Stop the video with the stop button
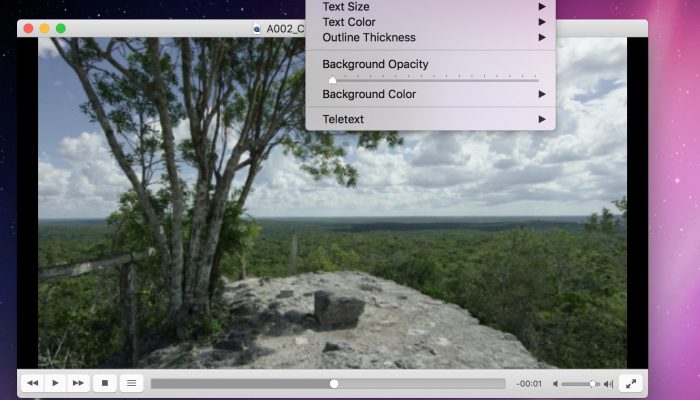The width and height of the screenshot is (700, 400). [x=105, y=383]
